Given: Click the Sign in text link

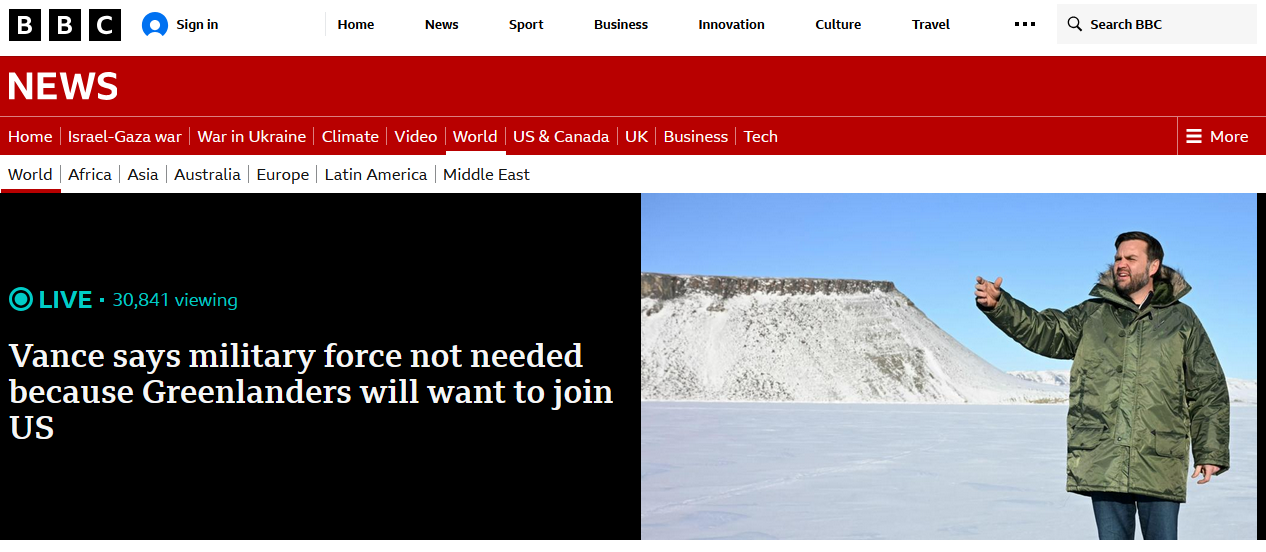Looking at the screenshot, I should [197, 24].
